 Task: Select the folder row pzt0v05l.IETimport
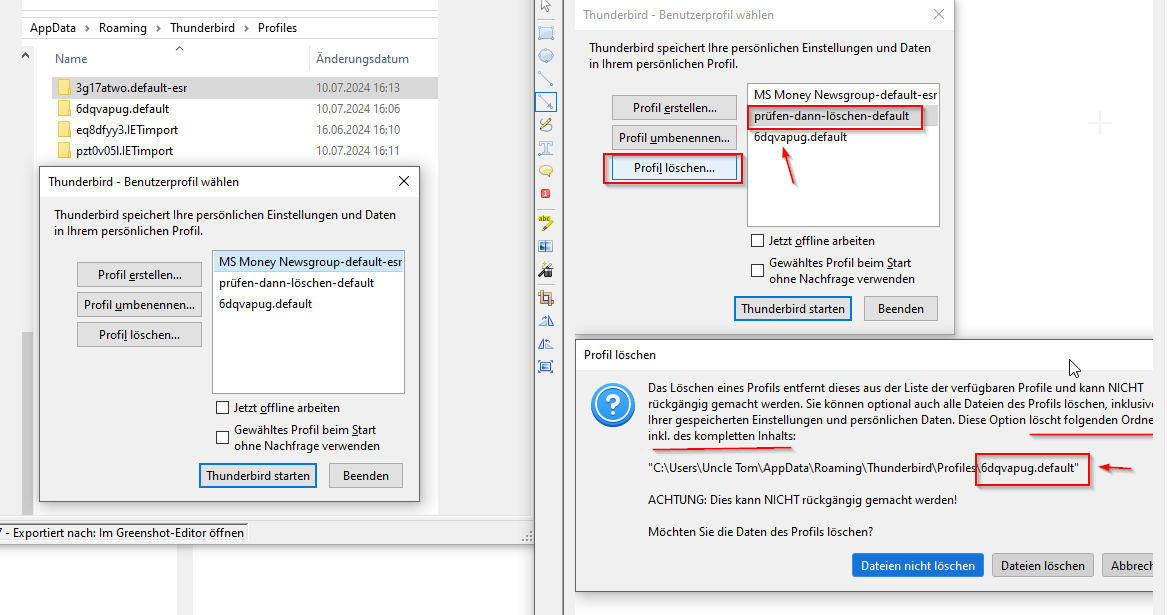pos(245,150)
